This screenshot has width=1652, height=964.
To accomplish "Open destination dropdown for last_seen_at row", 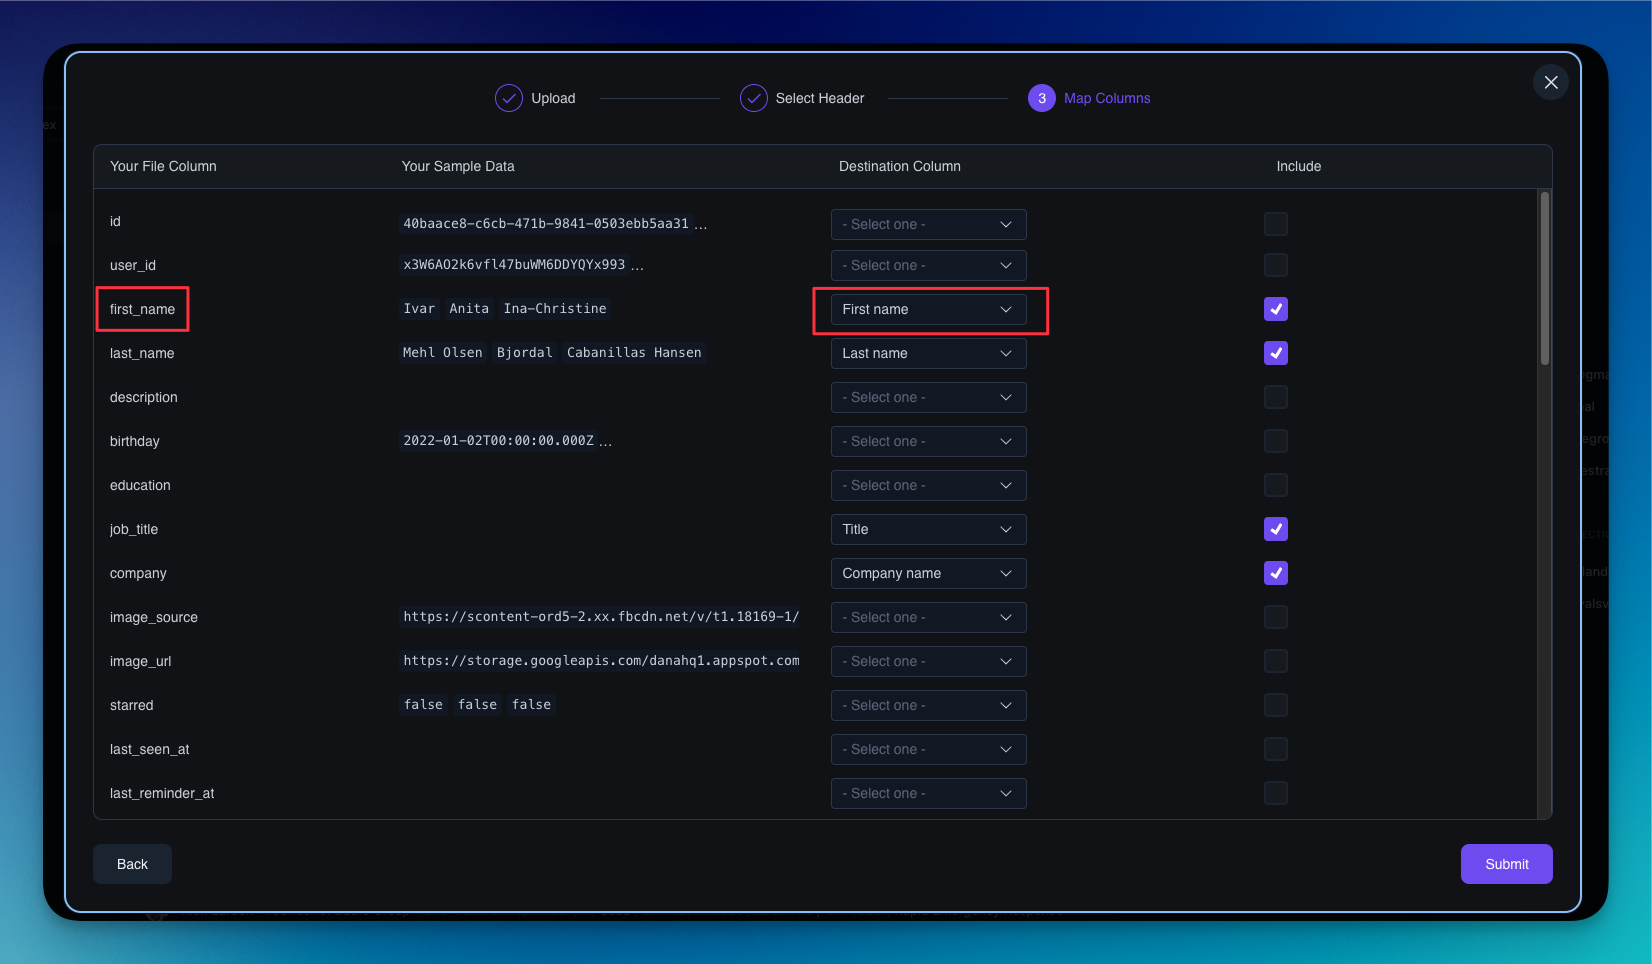I will 929,749.
